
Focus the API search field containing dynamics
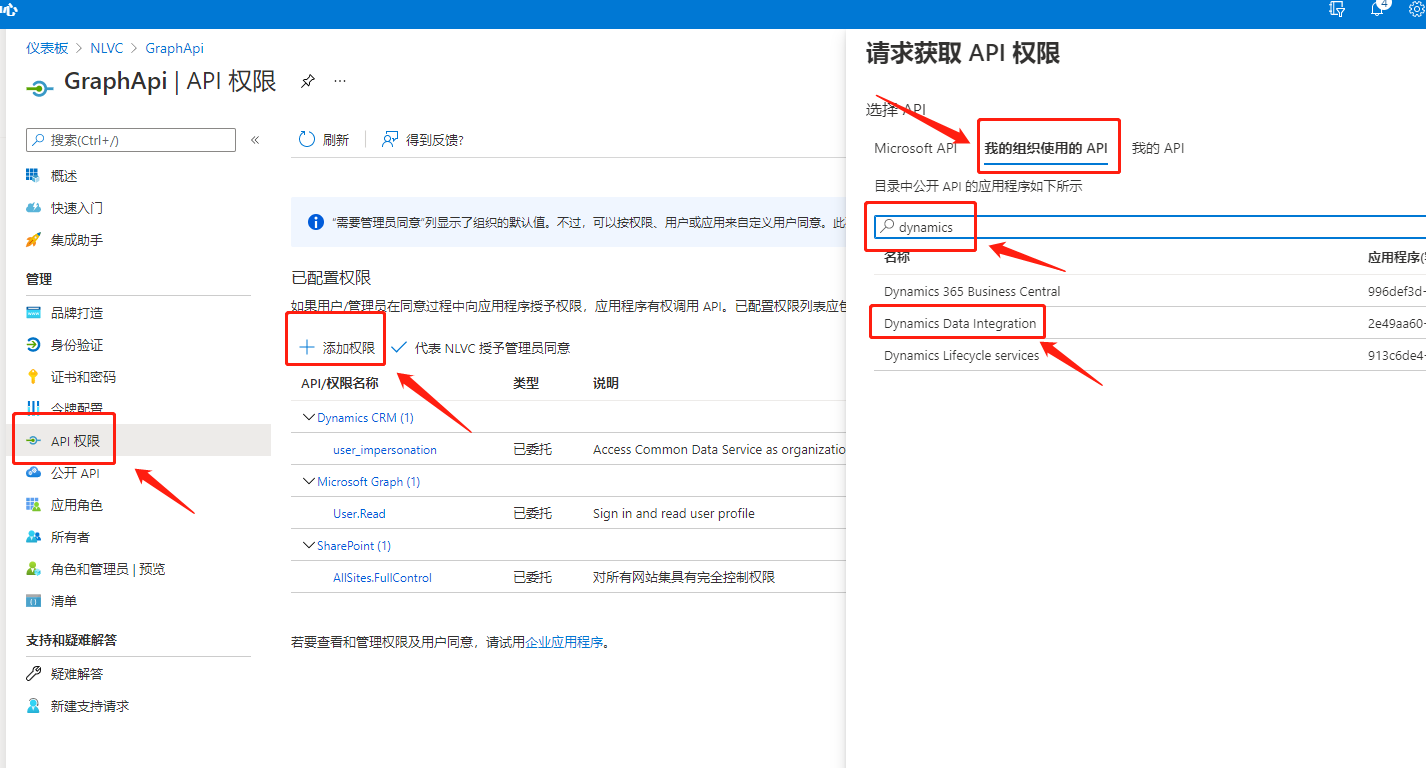point(1150,227)
